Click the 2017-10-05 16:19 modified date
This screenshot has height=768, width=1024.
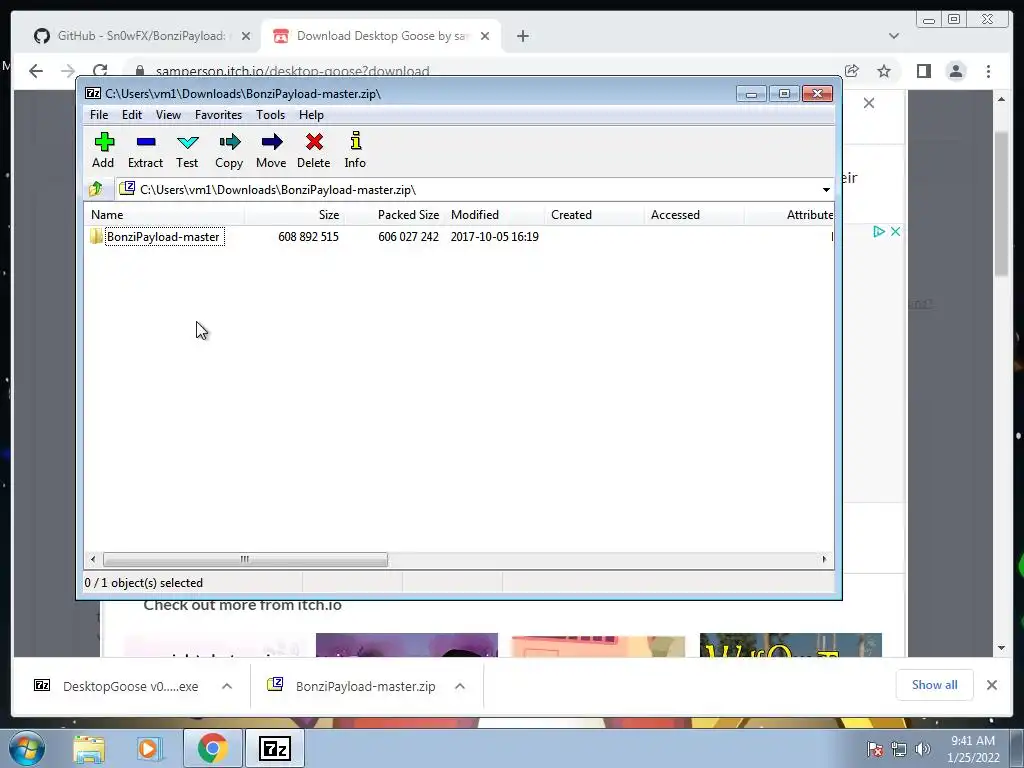pyautogui.click(x=494, y=237)
